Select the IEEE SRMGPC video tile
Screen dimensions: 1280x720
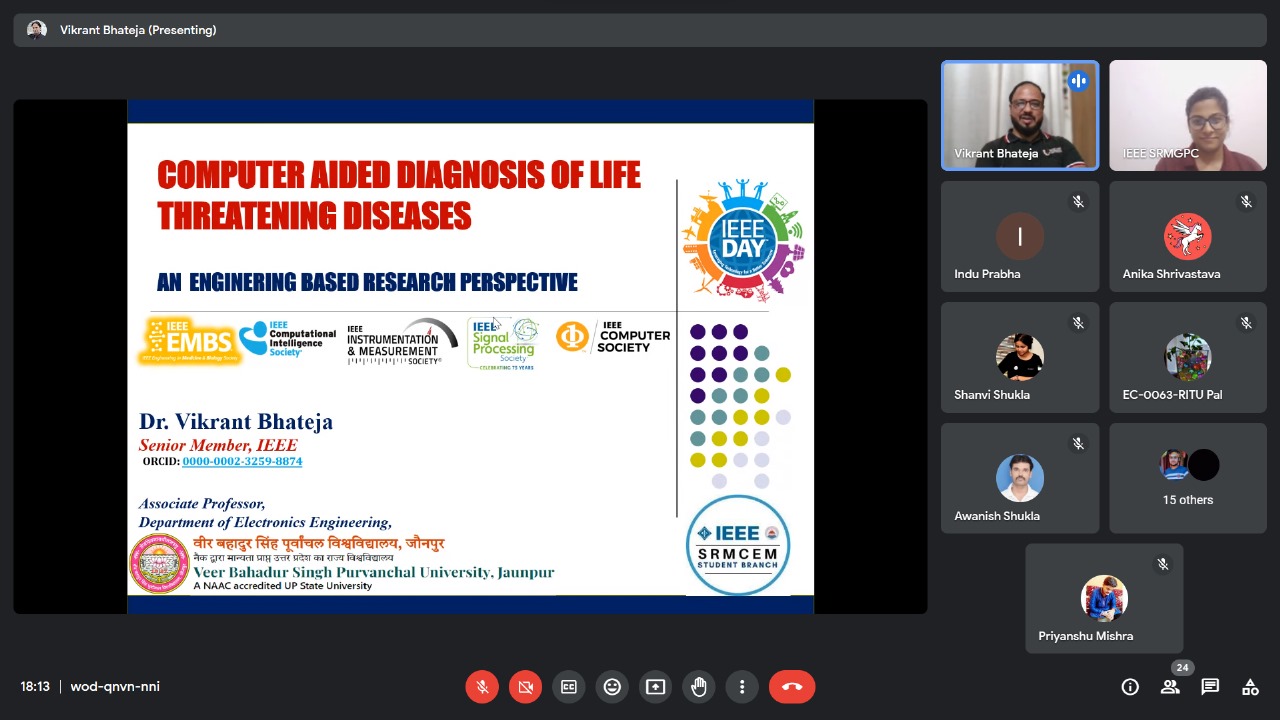point(1188,115)
